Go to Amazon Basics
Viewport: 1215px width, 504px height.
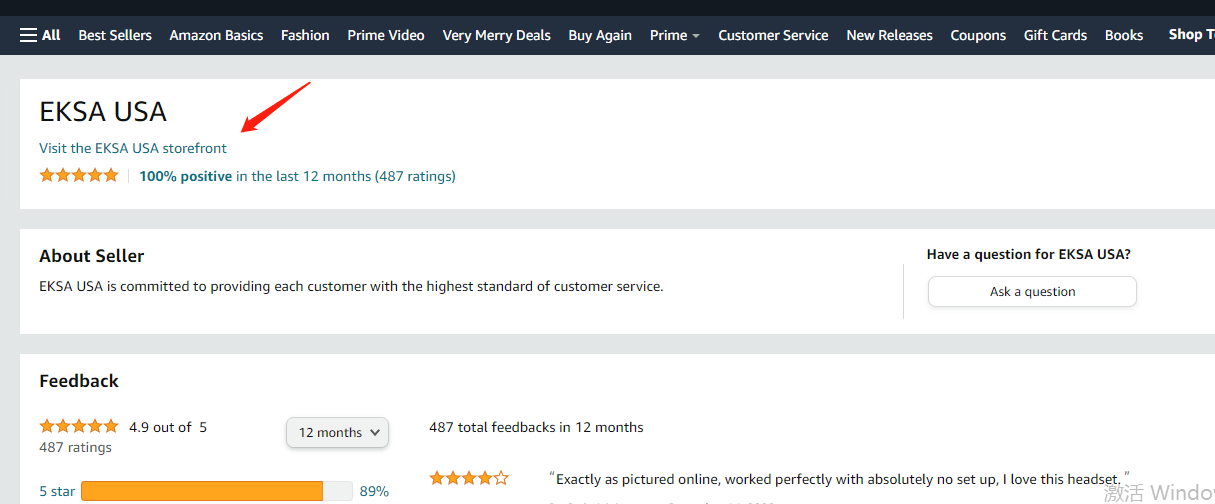[216, 35]
